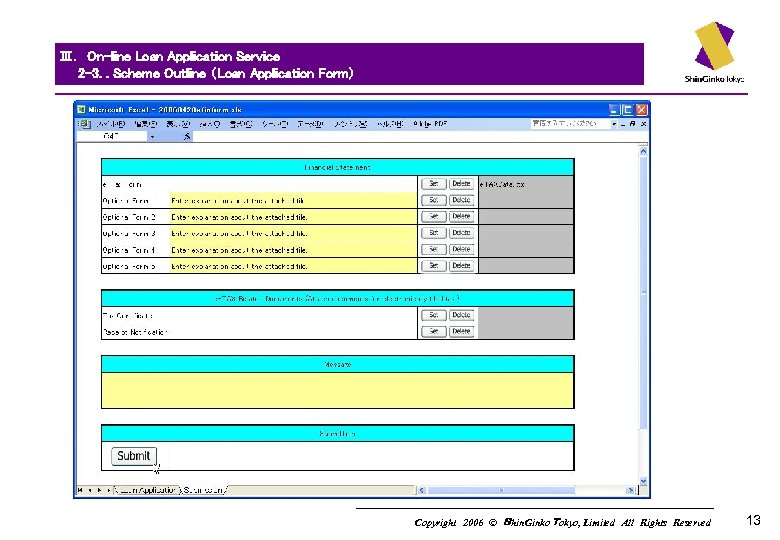Screen dimensions: 780x540
Task: Open the Name Box dropdown arrow
Action: (152, 136)
